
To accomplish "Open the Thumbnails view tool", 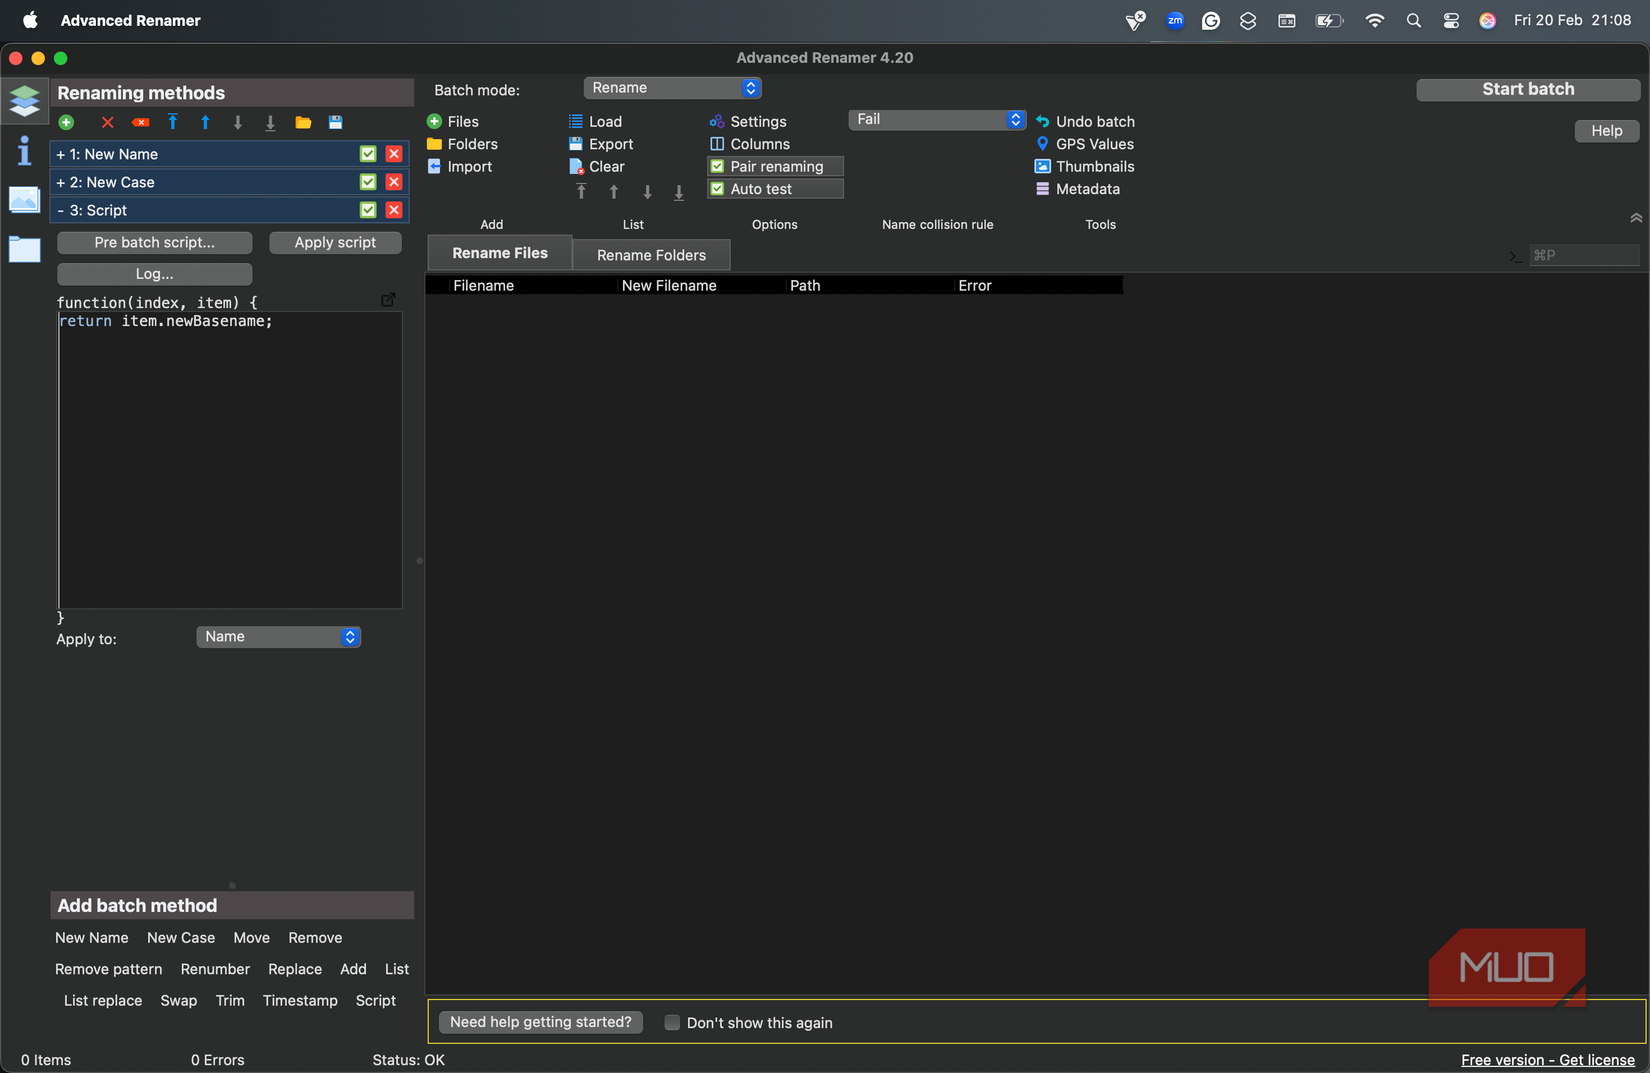I will pos(1085,166).
